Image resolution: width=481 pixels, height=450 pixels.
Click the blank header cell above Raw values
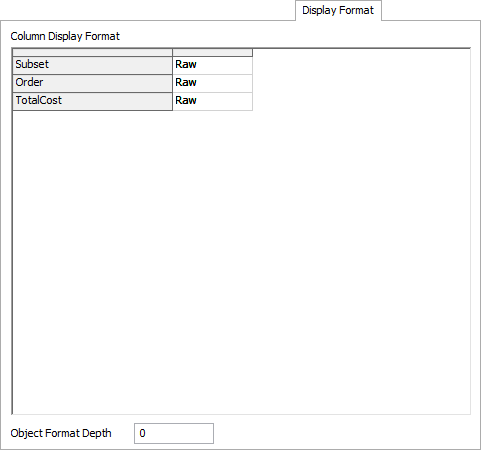click(213, 52)
